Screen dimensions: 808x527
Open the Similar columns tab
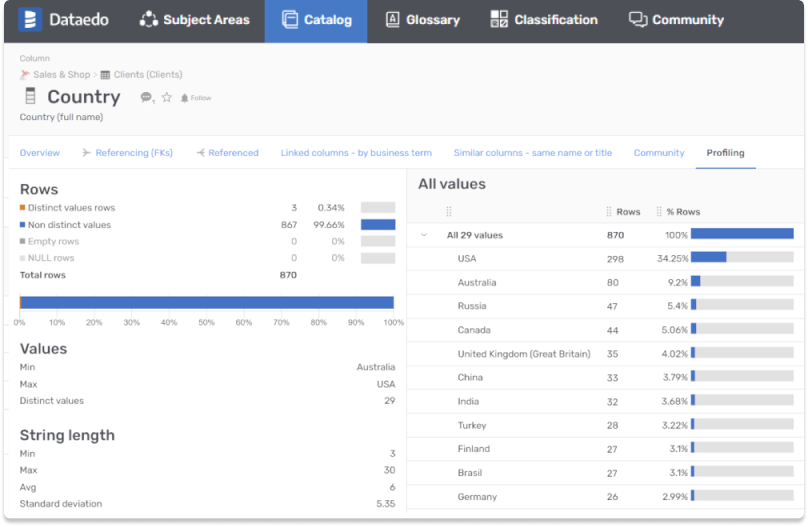tap(532, 153)
